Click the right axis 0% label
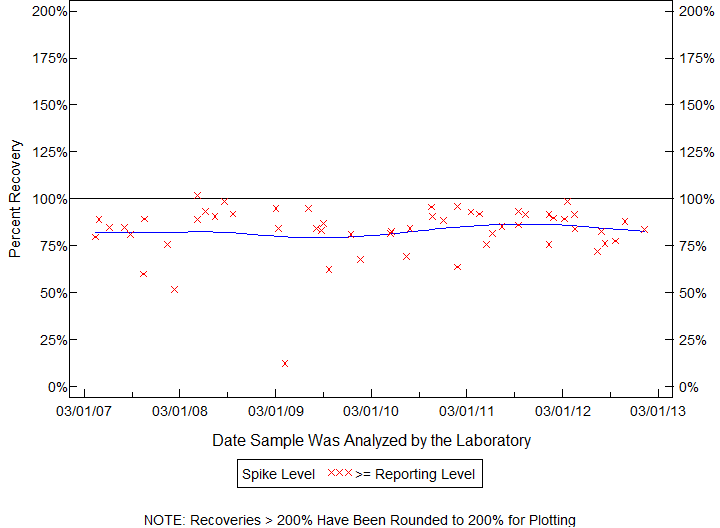 689,387
